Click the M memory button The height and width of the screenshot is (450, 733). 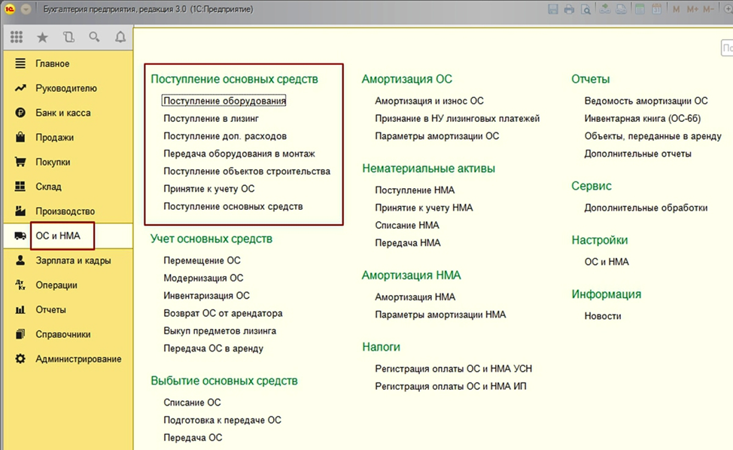click(676, 9)
